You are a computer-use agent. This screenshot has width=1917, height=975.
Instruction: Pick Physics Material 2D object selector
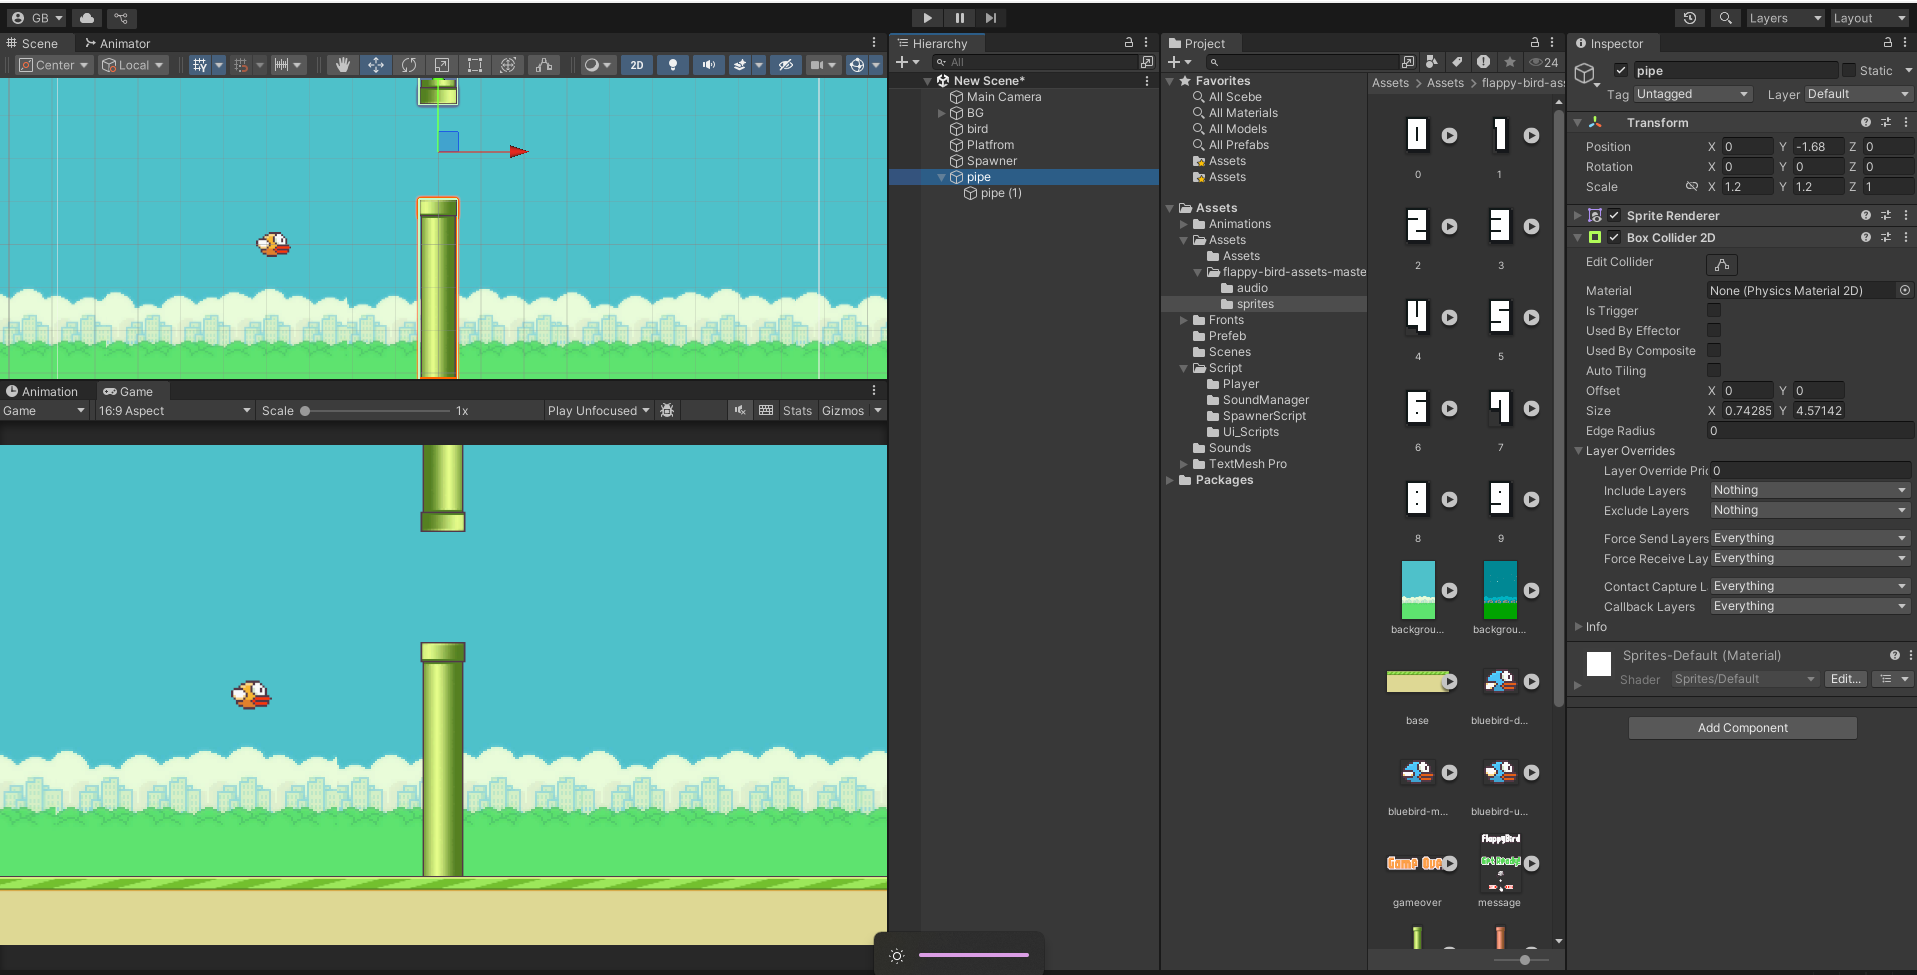[1904, 291]
